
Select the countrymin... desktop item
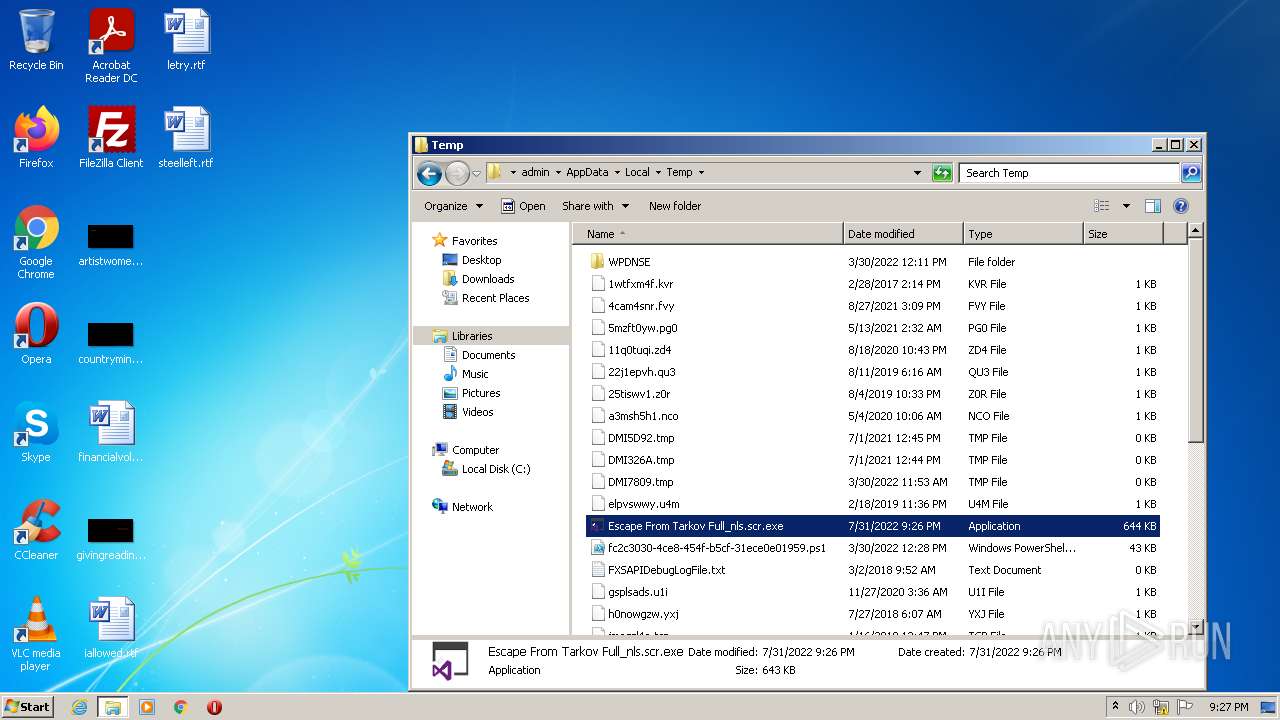[111, 342]
